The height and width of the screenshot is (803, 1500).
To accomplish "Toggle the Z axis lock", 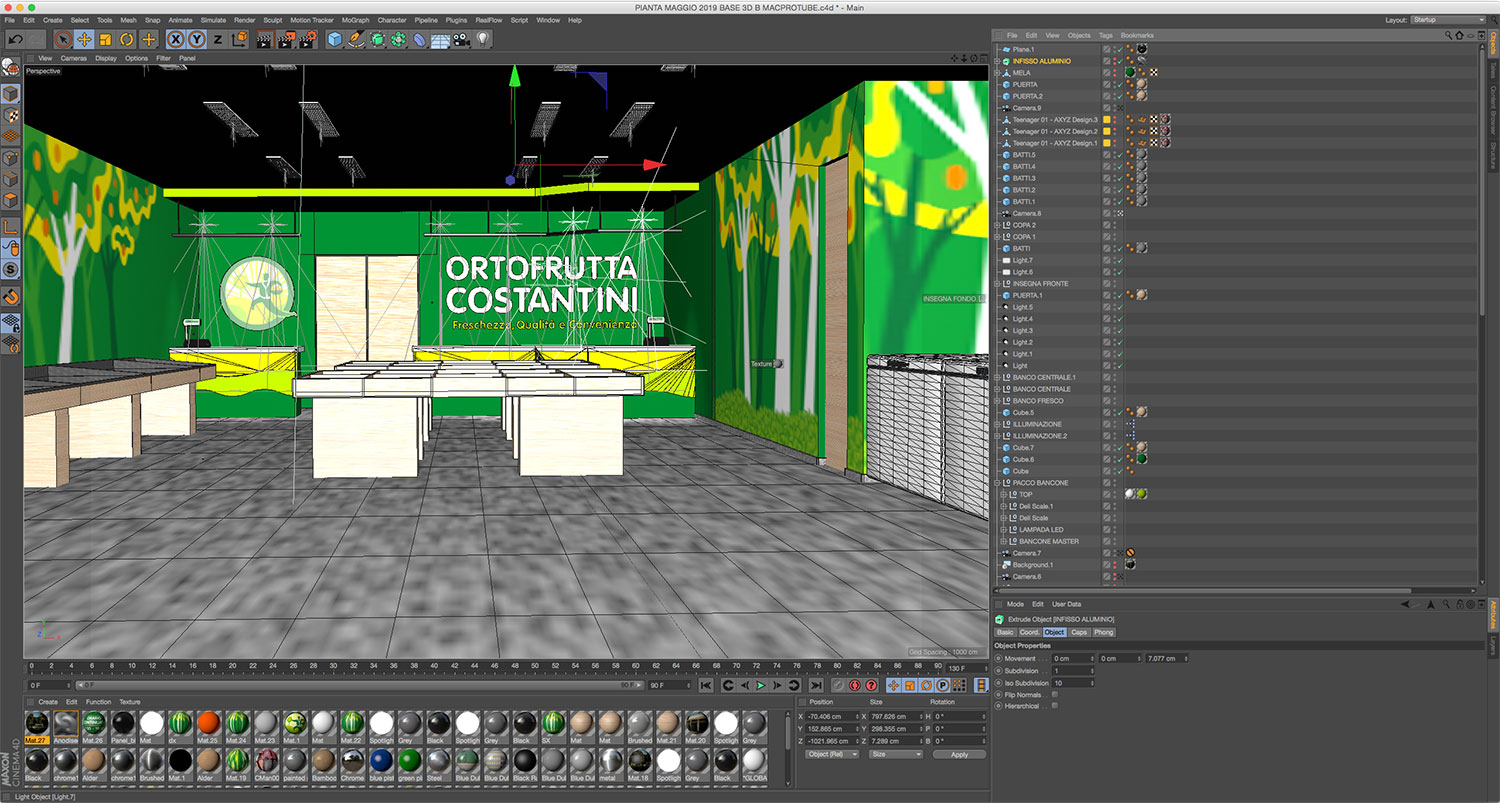I will (x=218, y=39).
